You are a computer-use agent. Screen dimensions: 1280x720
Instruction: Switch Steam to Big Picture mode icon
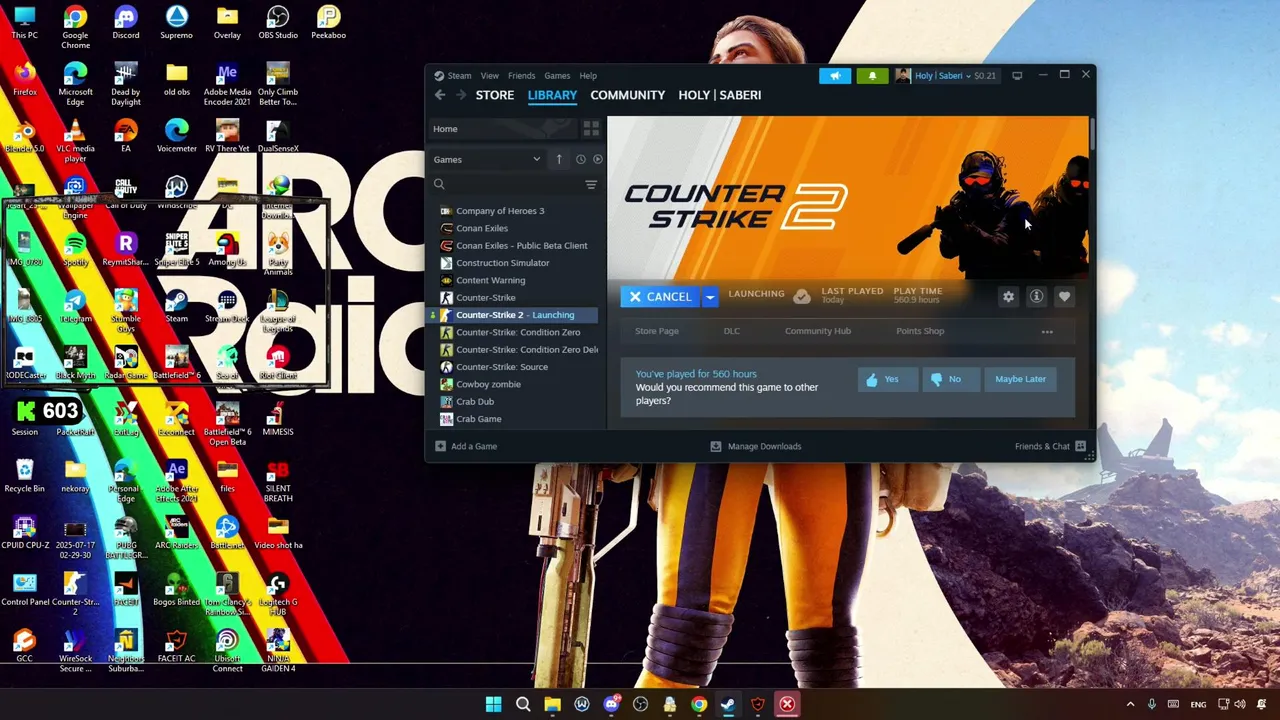coord(1017,75)
